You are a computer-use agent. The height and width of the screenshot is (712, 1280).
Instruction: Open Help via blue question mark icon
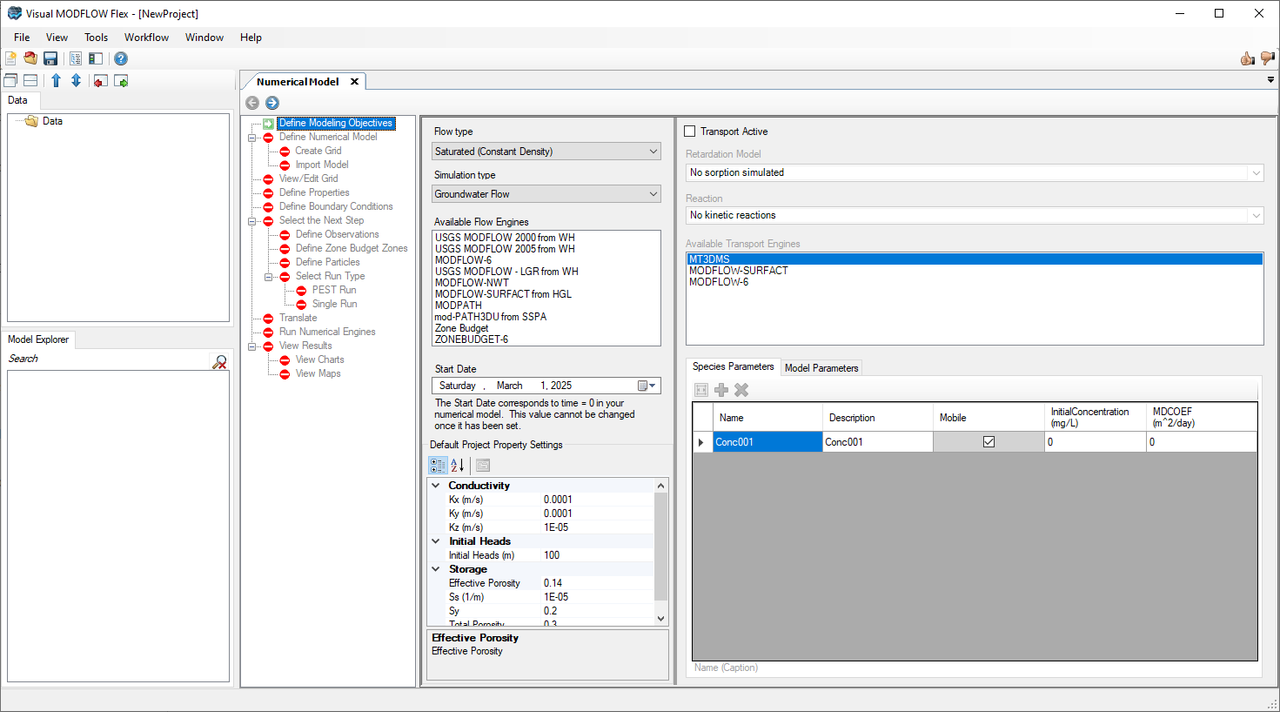pyautogui.click(x=120, y=59)
